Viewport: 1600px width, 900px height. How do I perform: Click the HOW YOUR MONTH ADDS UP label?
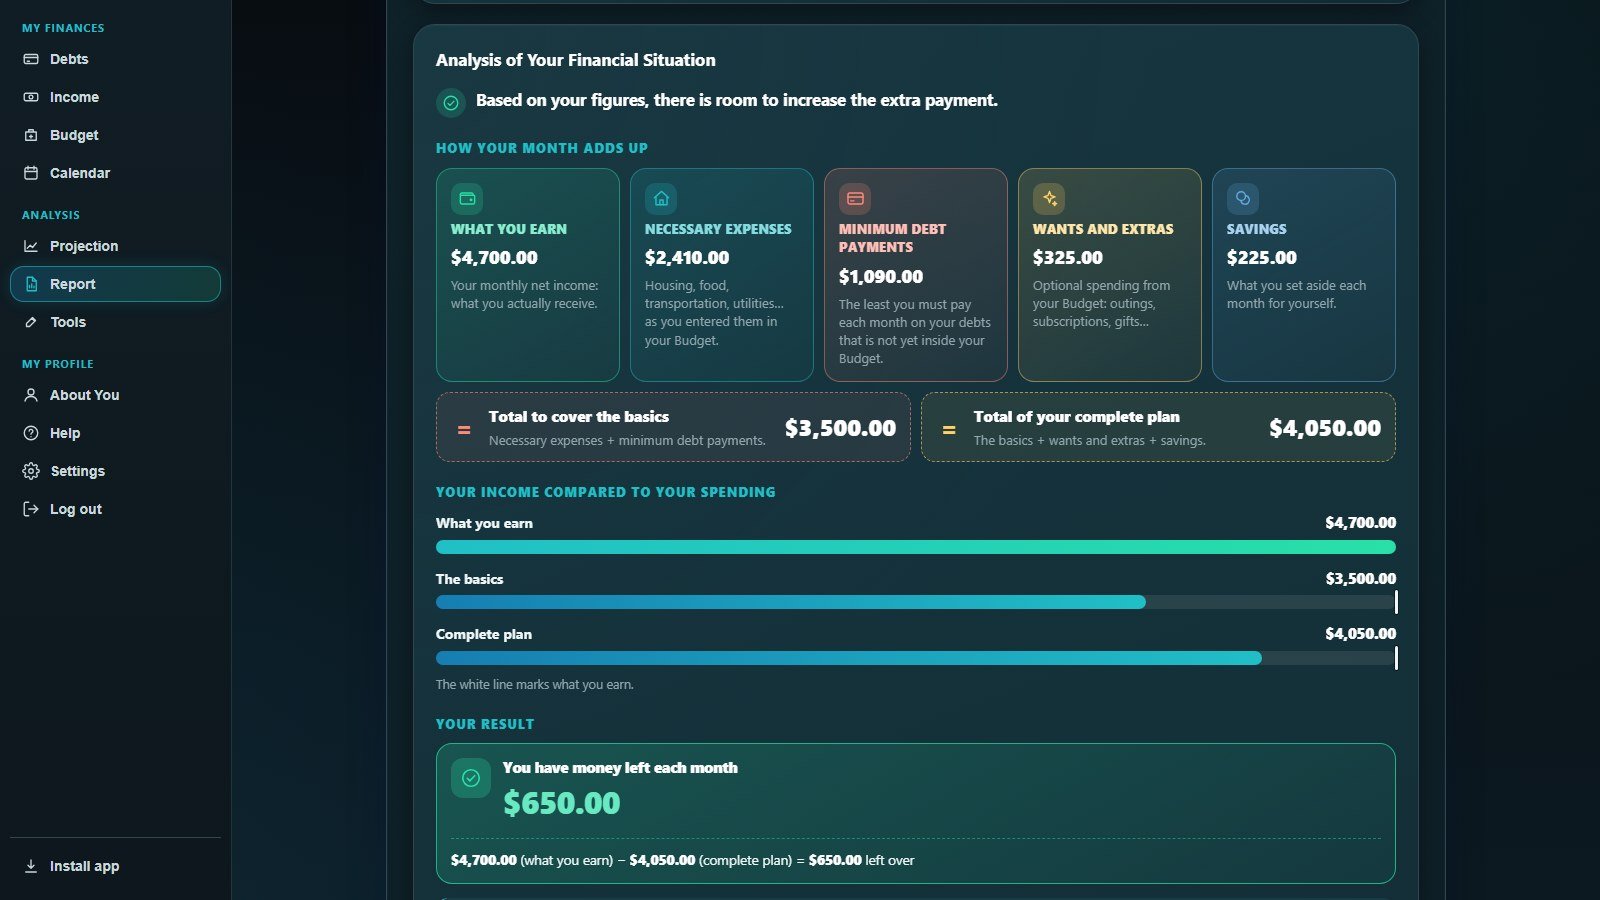[542, 148]
